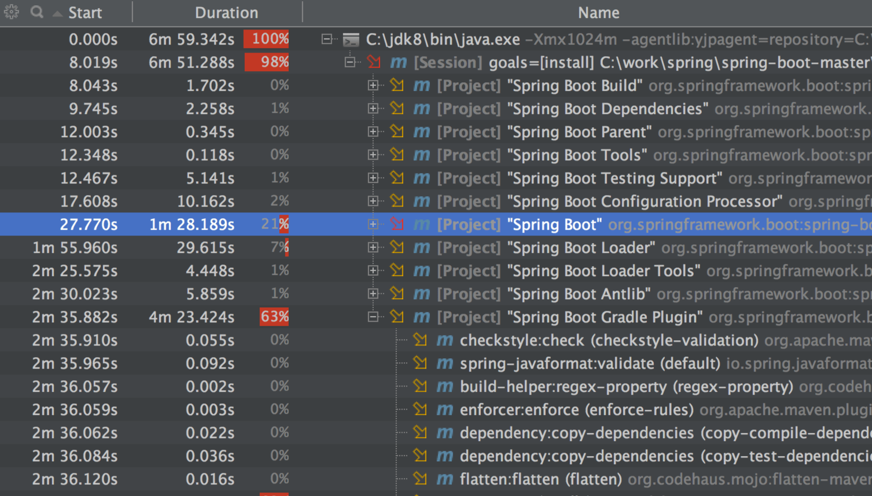Click arrow icon beside checkstyle:check
Screen dimensions: 872x496
tap(420, 340)
